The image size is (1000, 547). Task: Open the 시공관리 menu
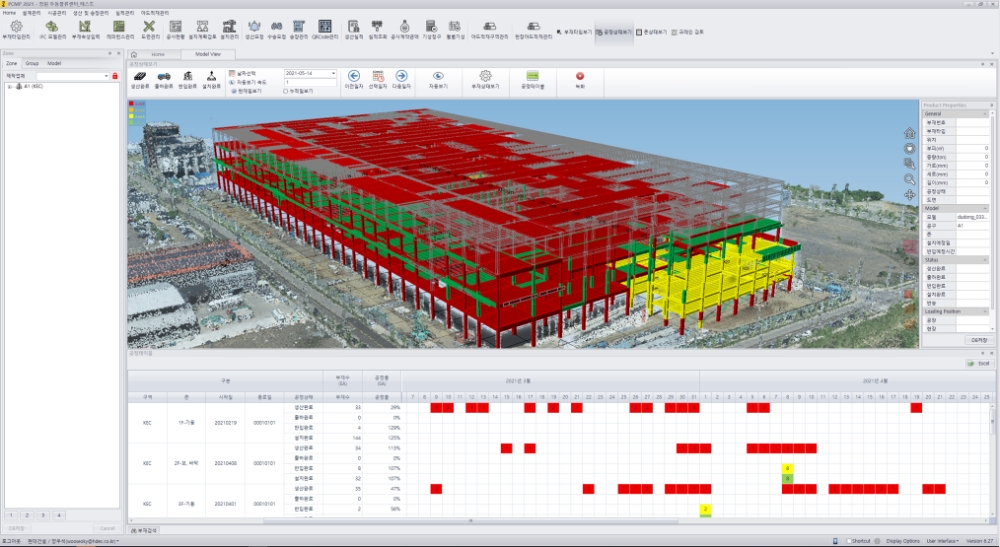(x=57, y=12)
